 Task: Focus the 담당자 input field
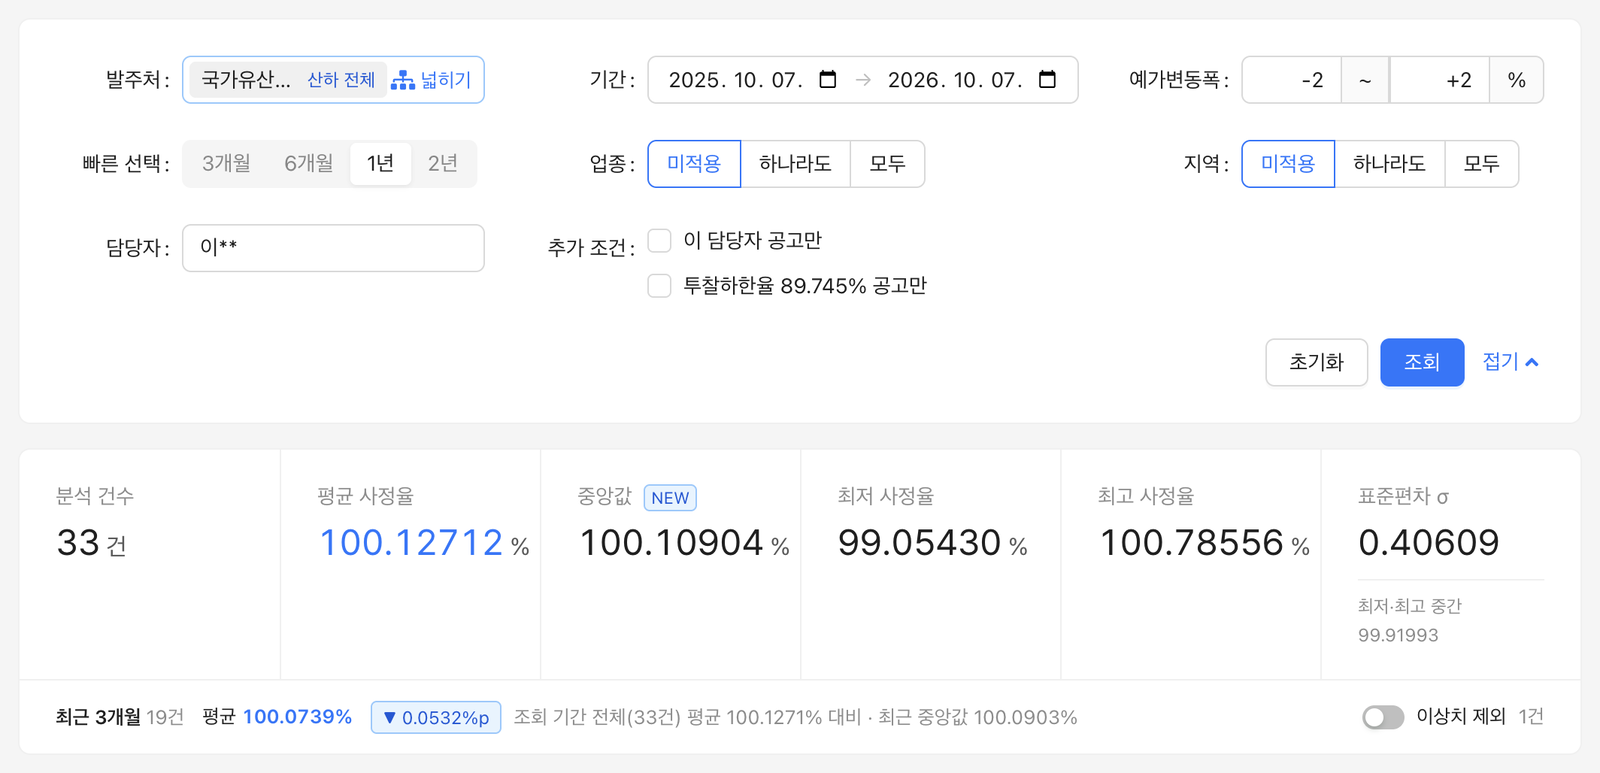[x=333, y=248]
